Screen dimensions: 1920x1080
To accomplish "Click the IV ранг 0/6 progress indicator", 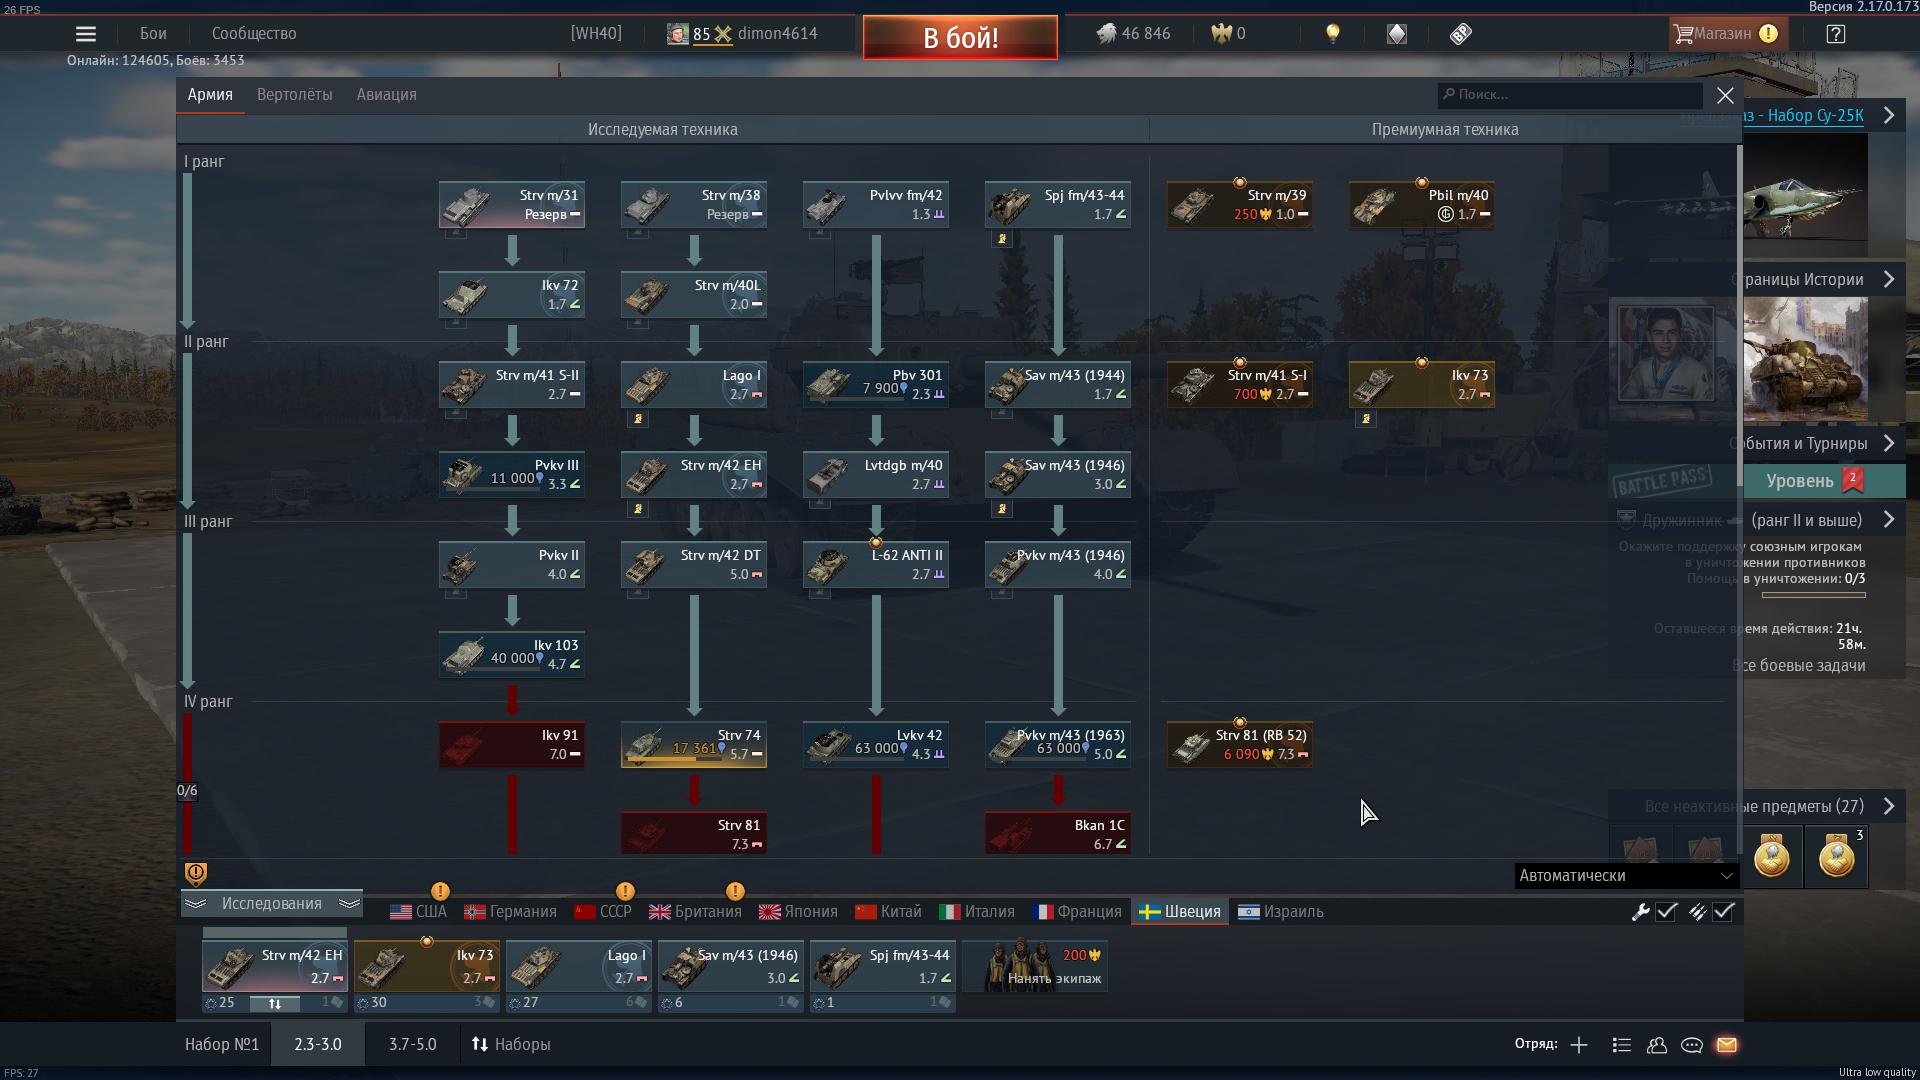I will [x=187, y=791].
